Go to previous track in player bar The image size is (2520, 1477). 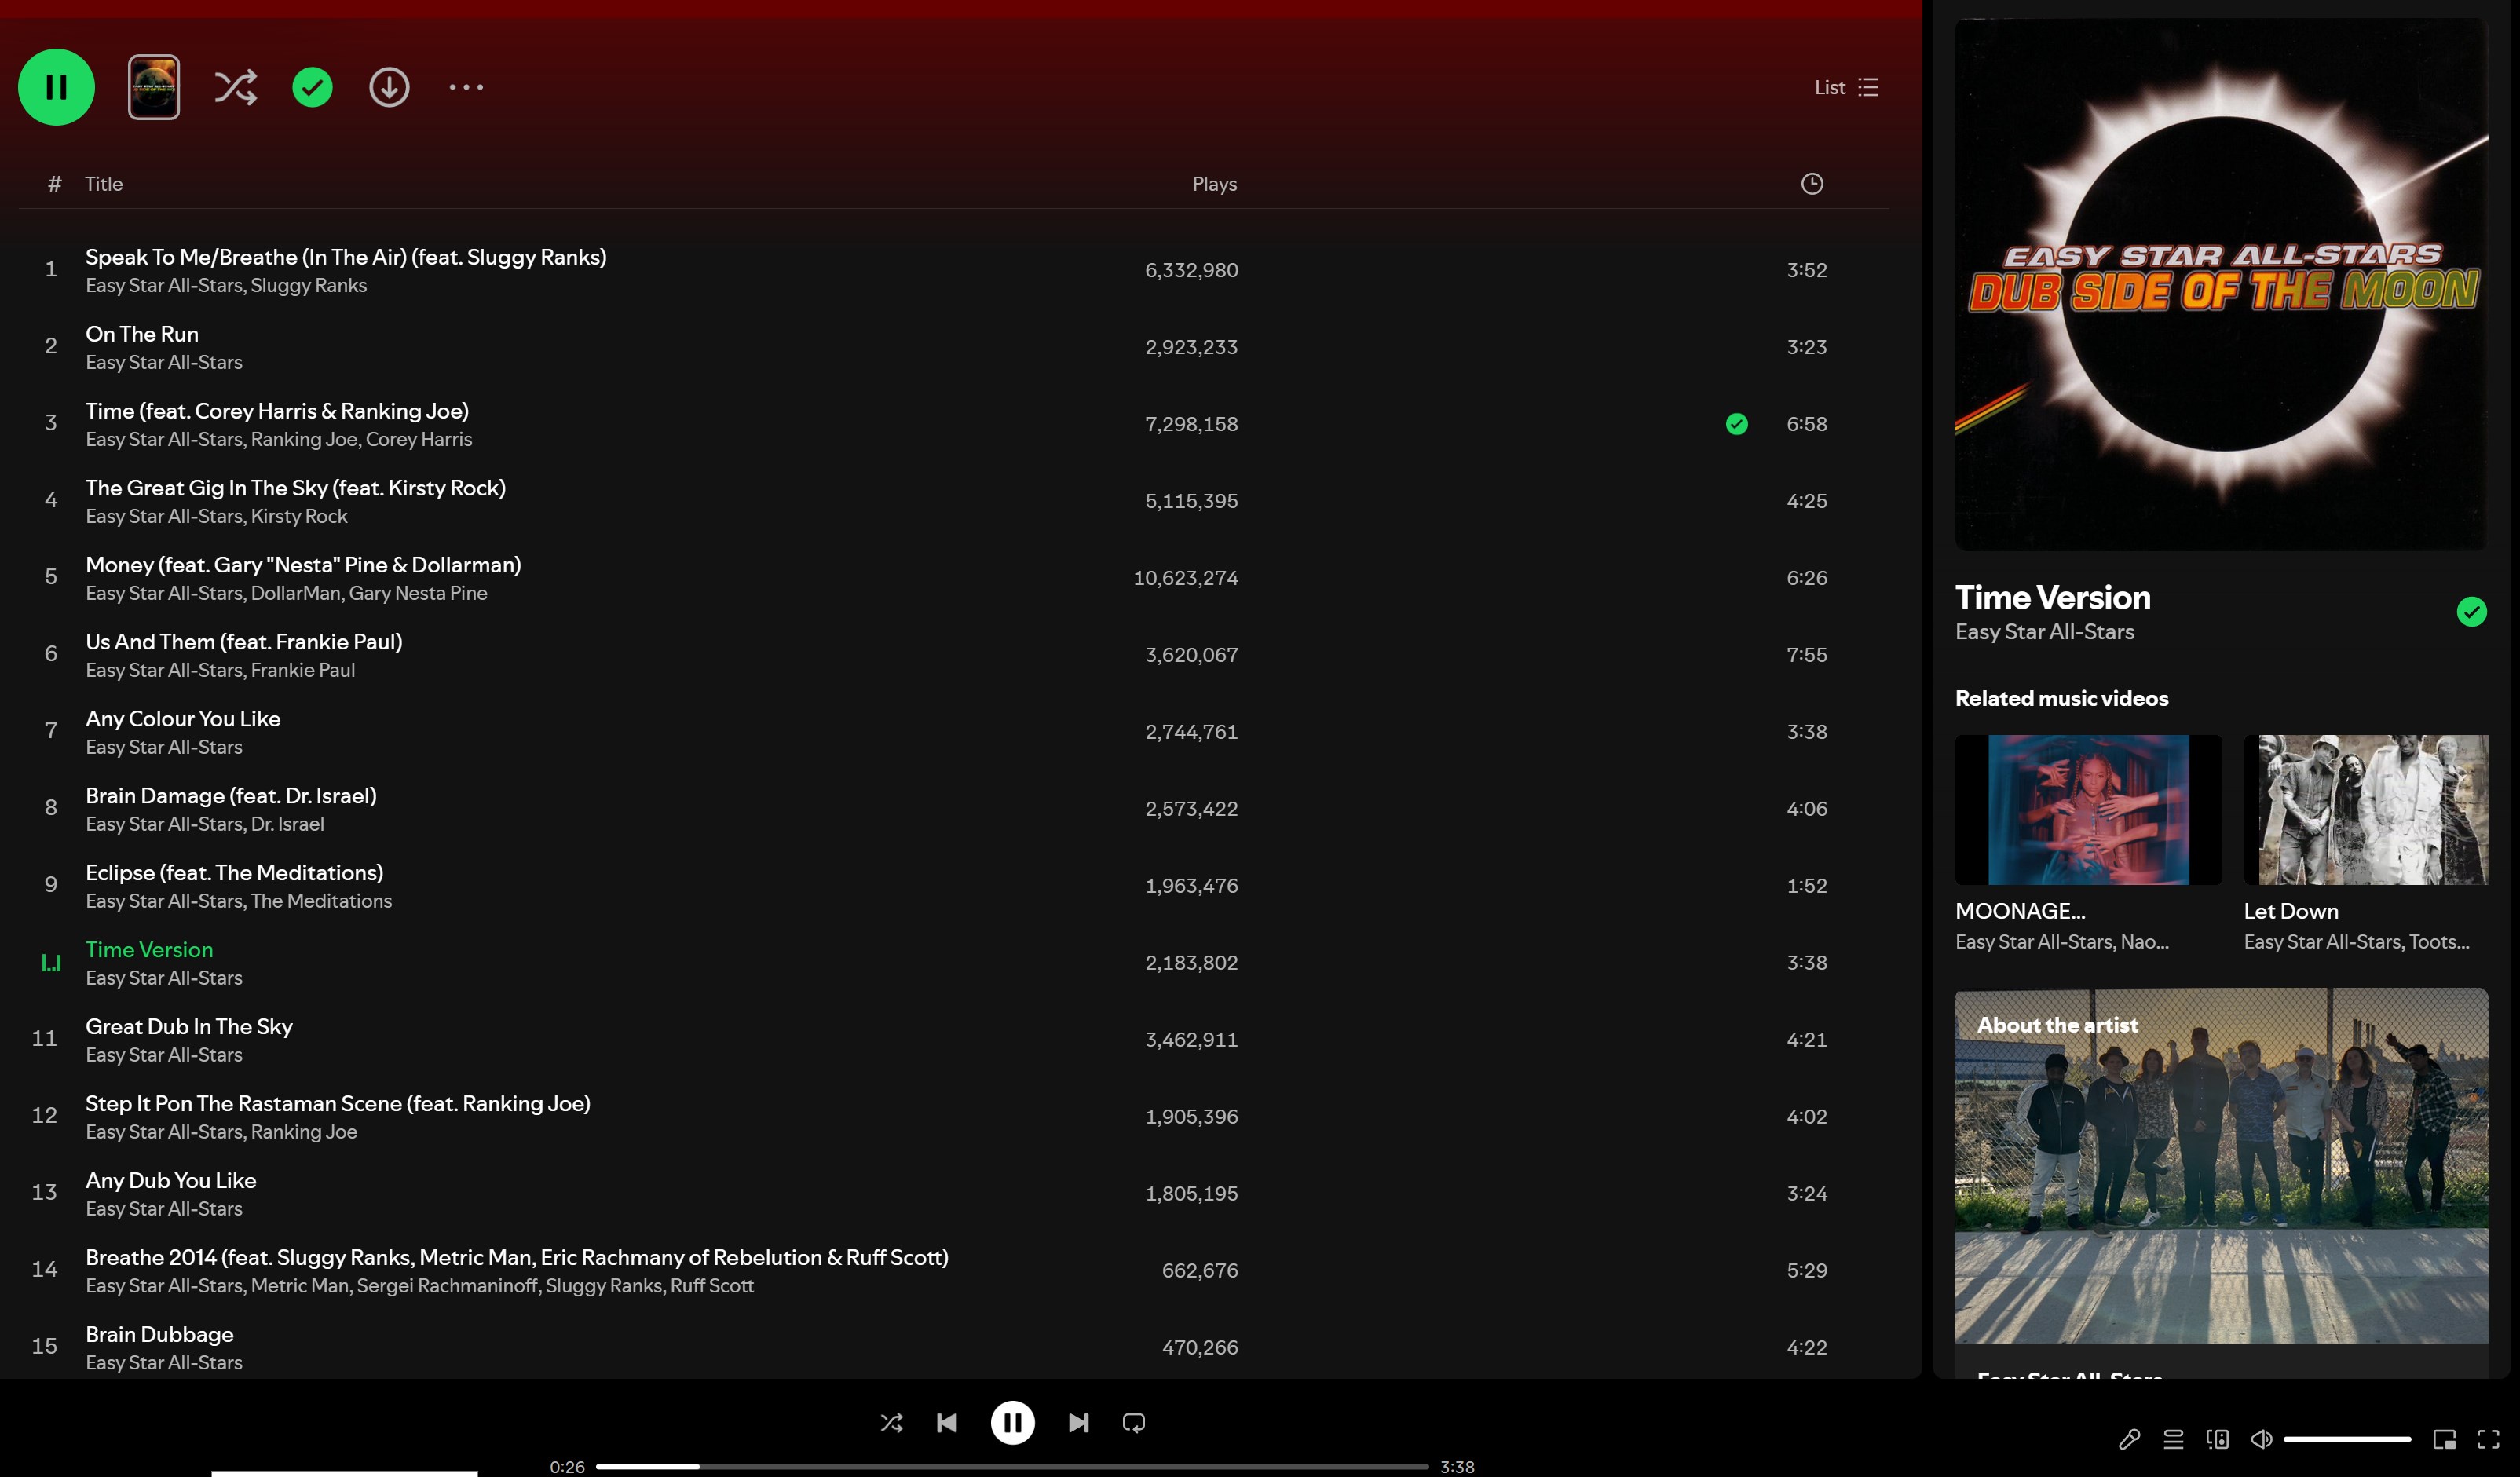click(946, 1422)
